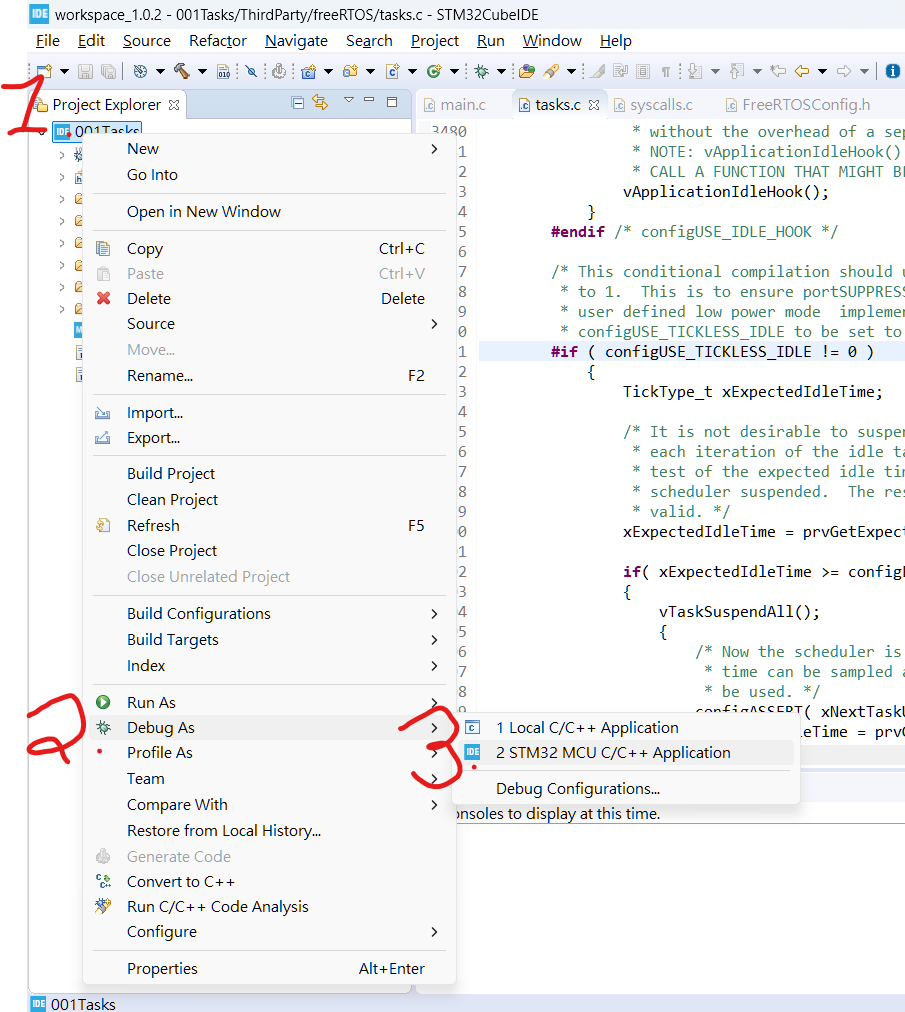Click the build hammer toolbar icon
The image size is (905, 1012).
coord(181,71)
